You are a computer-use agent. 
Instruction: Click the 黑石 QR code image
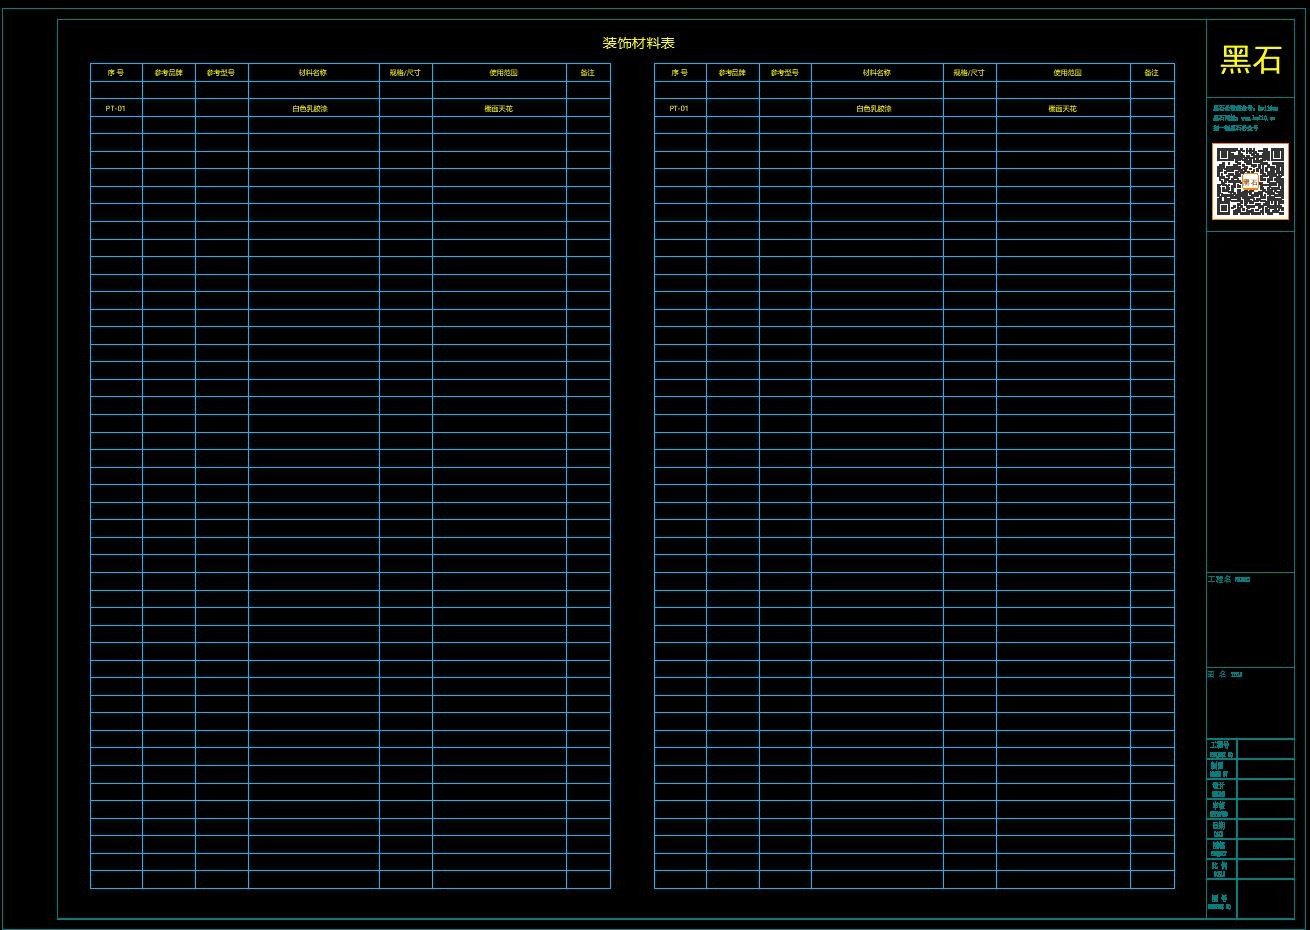tap(1250, 181)
